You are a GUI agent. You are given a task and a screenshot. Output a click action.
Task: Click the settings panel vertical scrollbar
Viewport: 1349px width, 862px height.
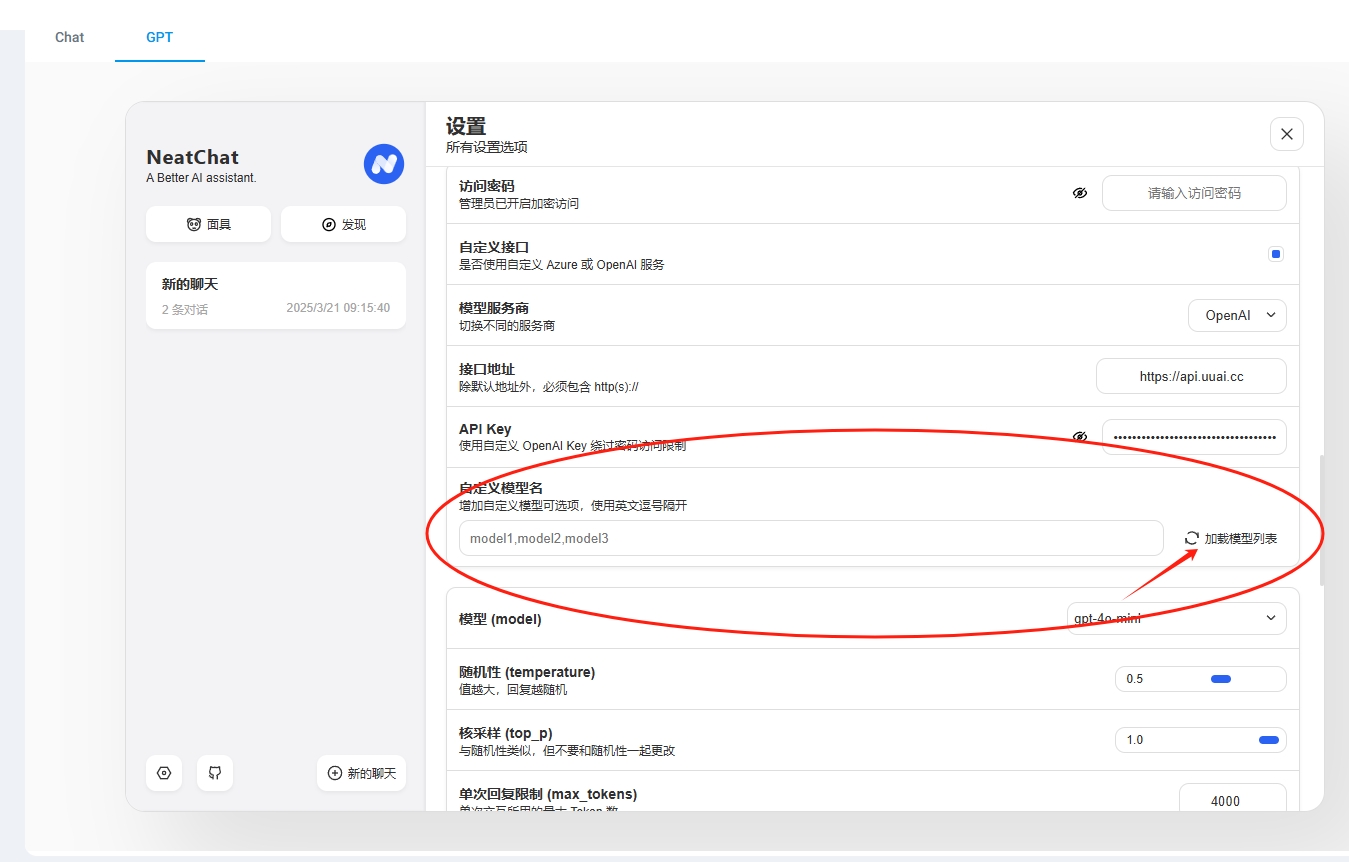(x=1323, y=520)
